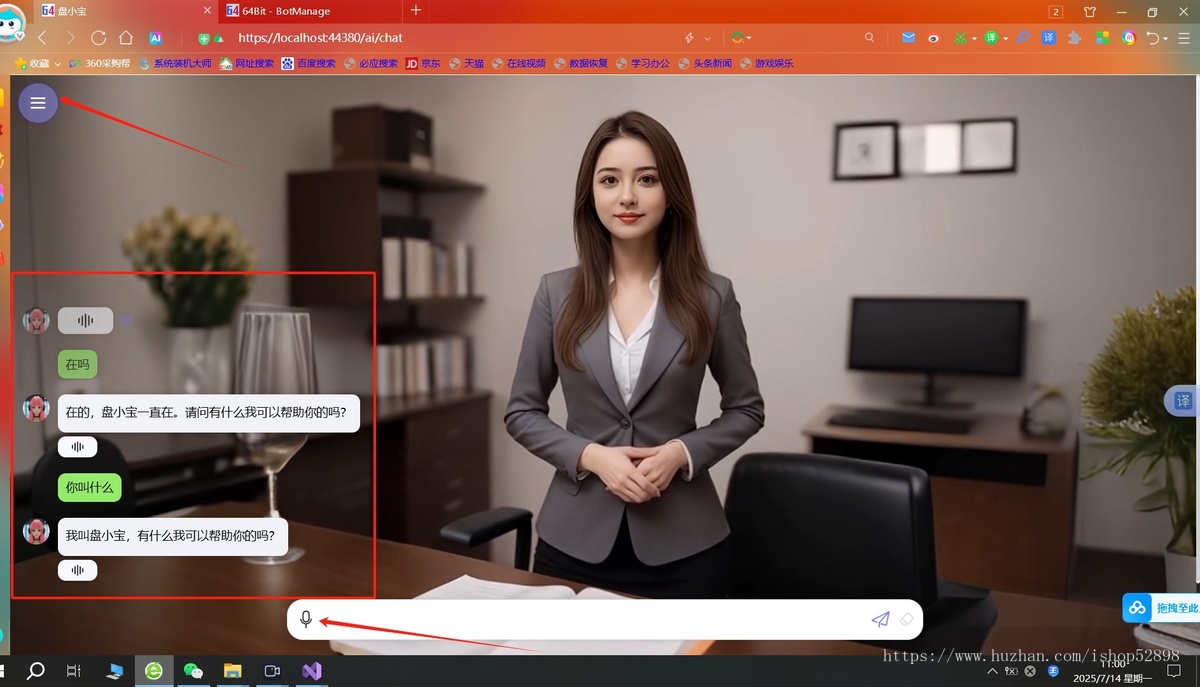Open the mail envelope extension icon

[x=908, y=38]
